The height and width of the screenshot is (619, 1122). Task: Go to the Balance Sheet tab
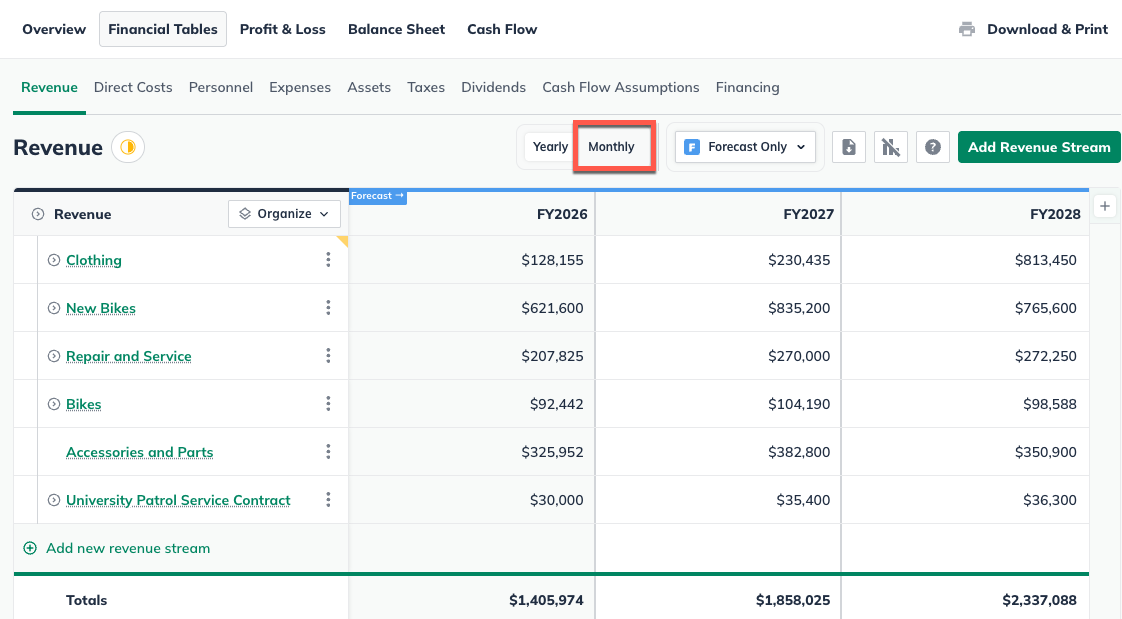pos(396,29)
